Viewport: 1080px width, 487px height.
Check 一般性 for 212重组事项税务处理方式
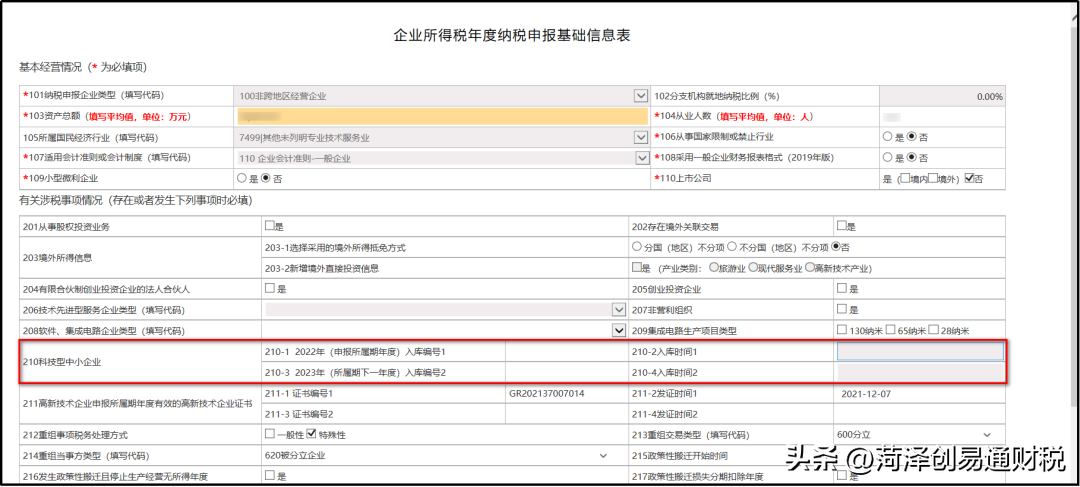270,434
